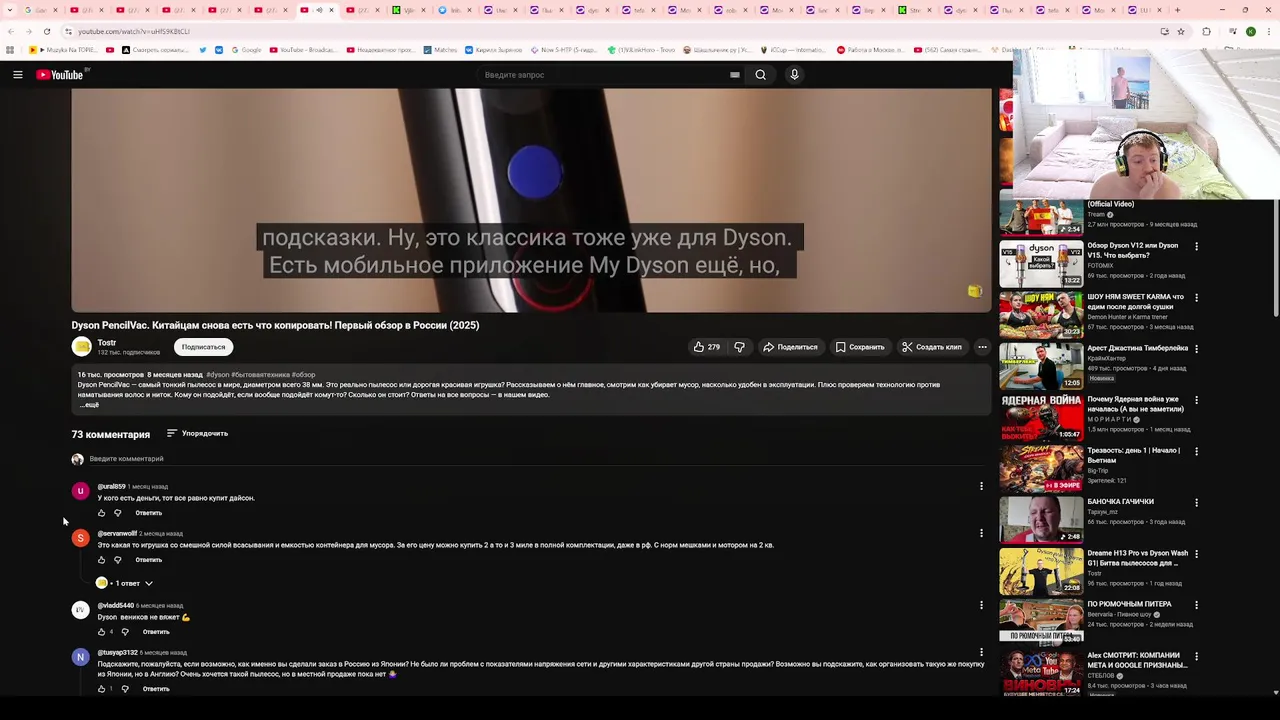Open Google bookmark in bookmarks bar
The width and height of the screenshot is (1280, 720).
[x=245, y=50]
